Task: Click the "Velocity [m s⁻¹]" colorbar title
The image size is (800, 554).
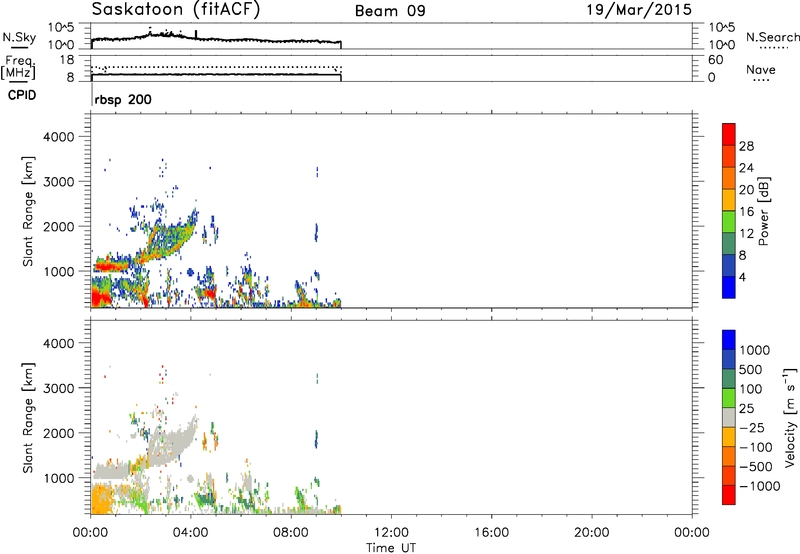Action: click(790, 417)
